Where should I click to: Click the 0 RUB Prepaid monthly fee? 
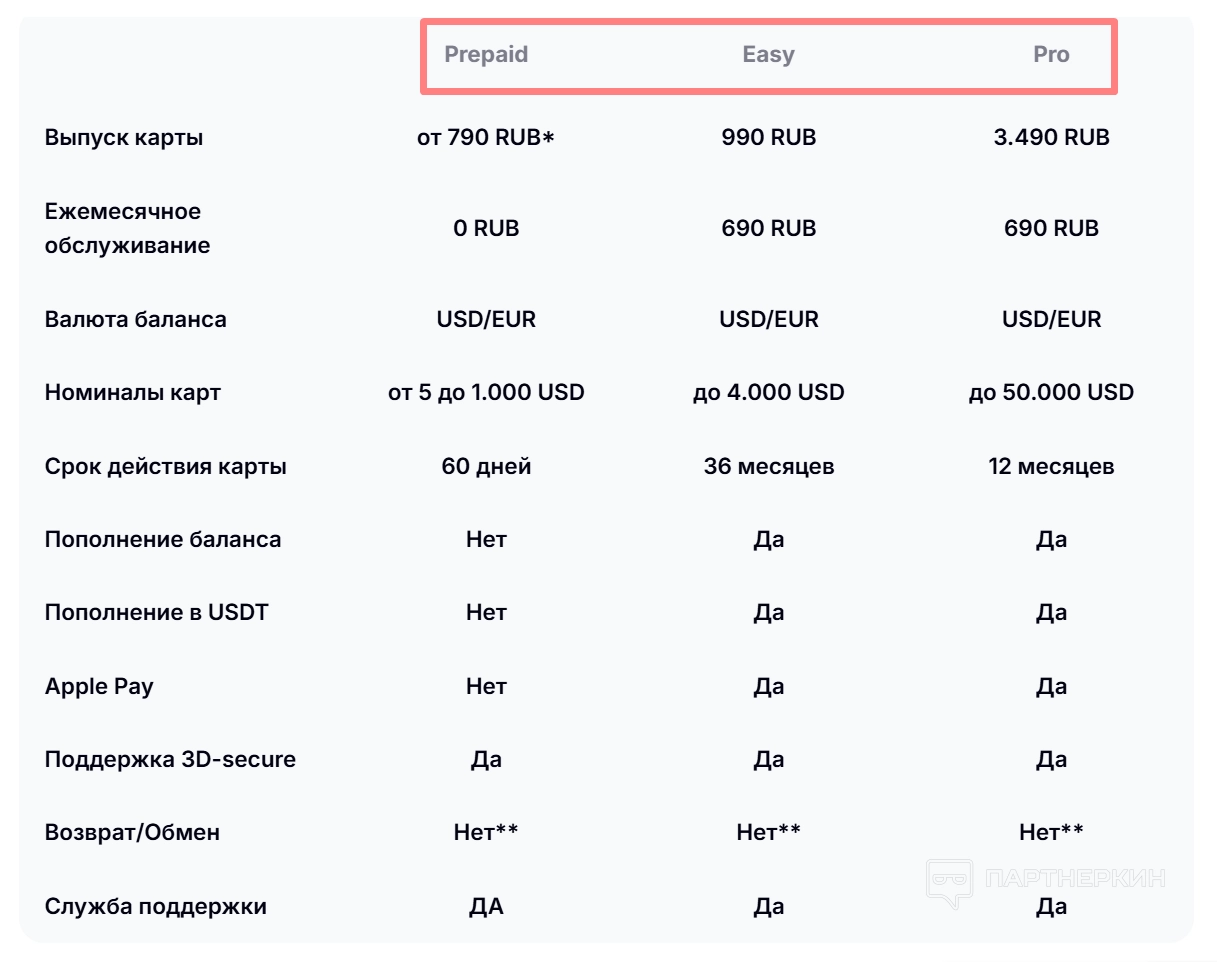click(486, 228)
